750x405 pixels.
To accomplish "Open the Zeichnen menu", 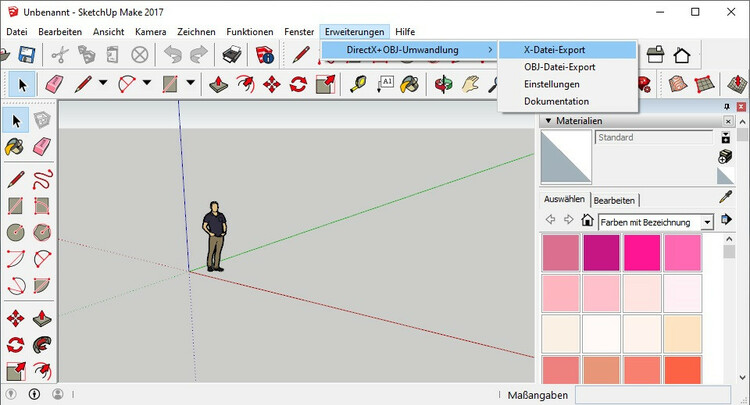I will click(196, 32).
